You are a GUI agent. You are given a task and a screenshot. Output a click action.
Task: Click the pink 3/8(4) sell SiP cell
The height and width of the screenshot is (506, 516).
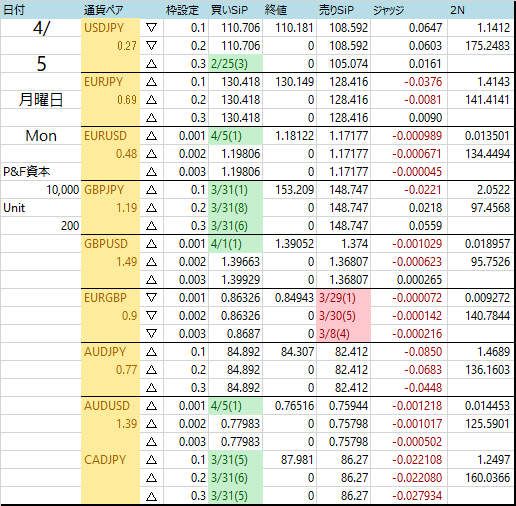pyautogui.click(x=344, y=334)
